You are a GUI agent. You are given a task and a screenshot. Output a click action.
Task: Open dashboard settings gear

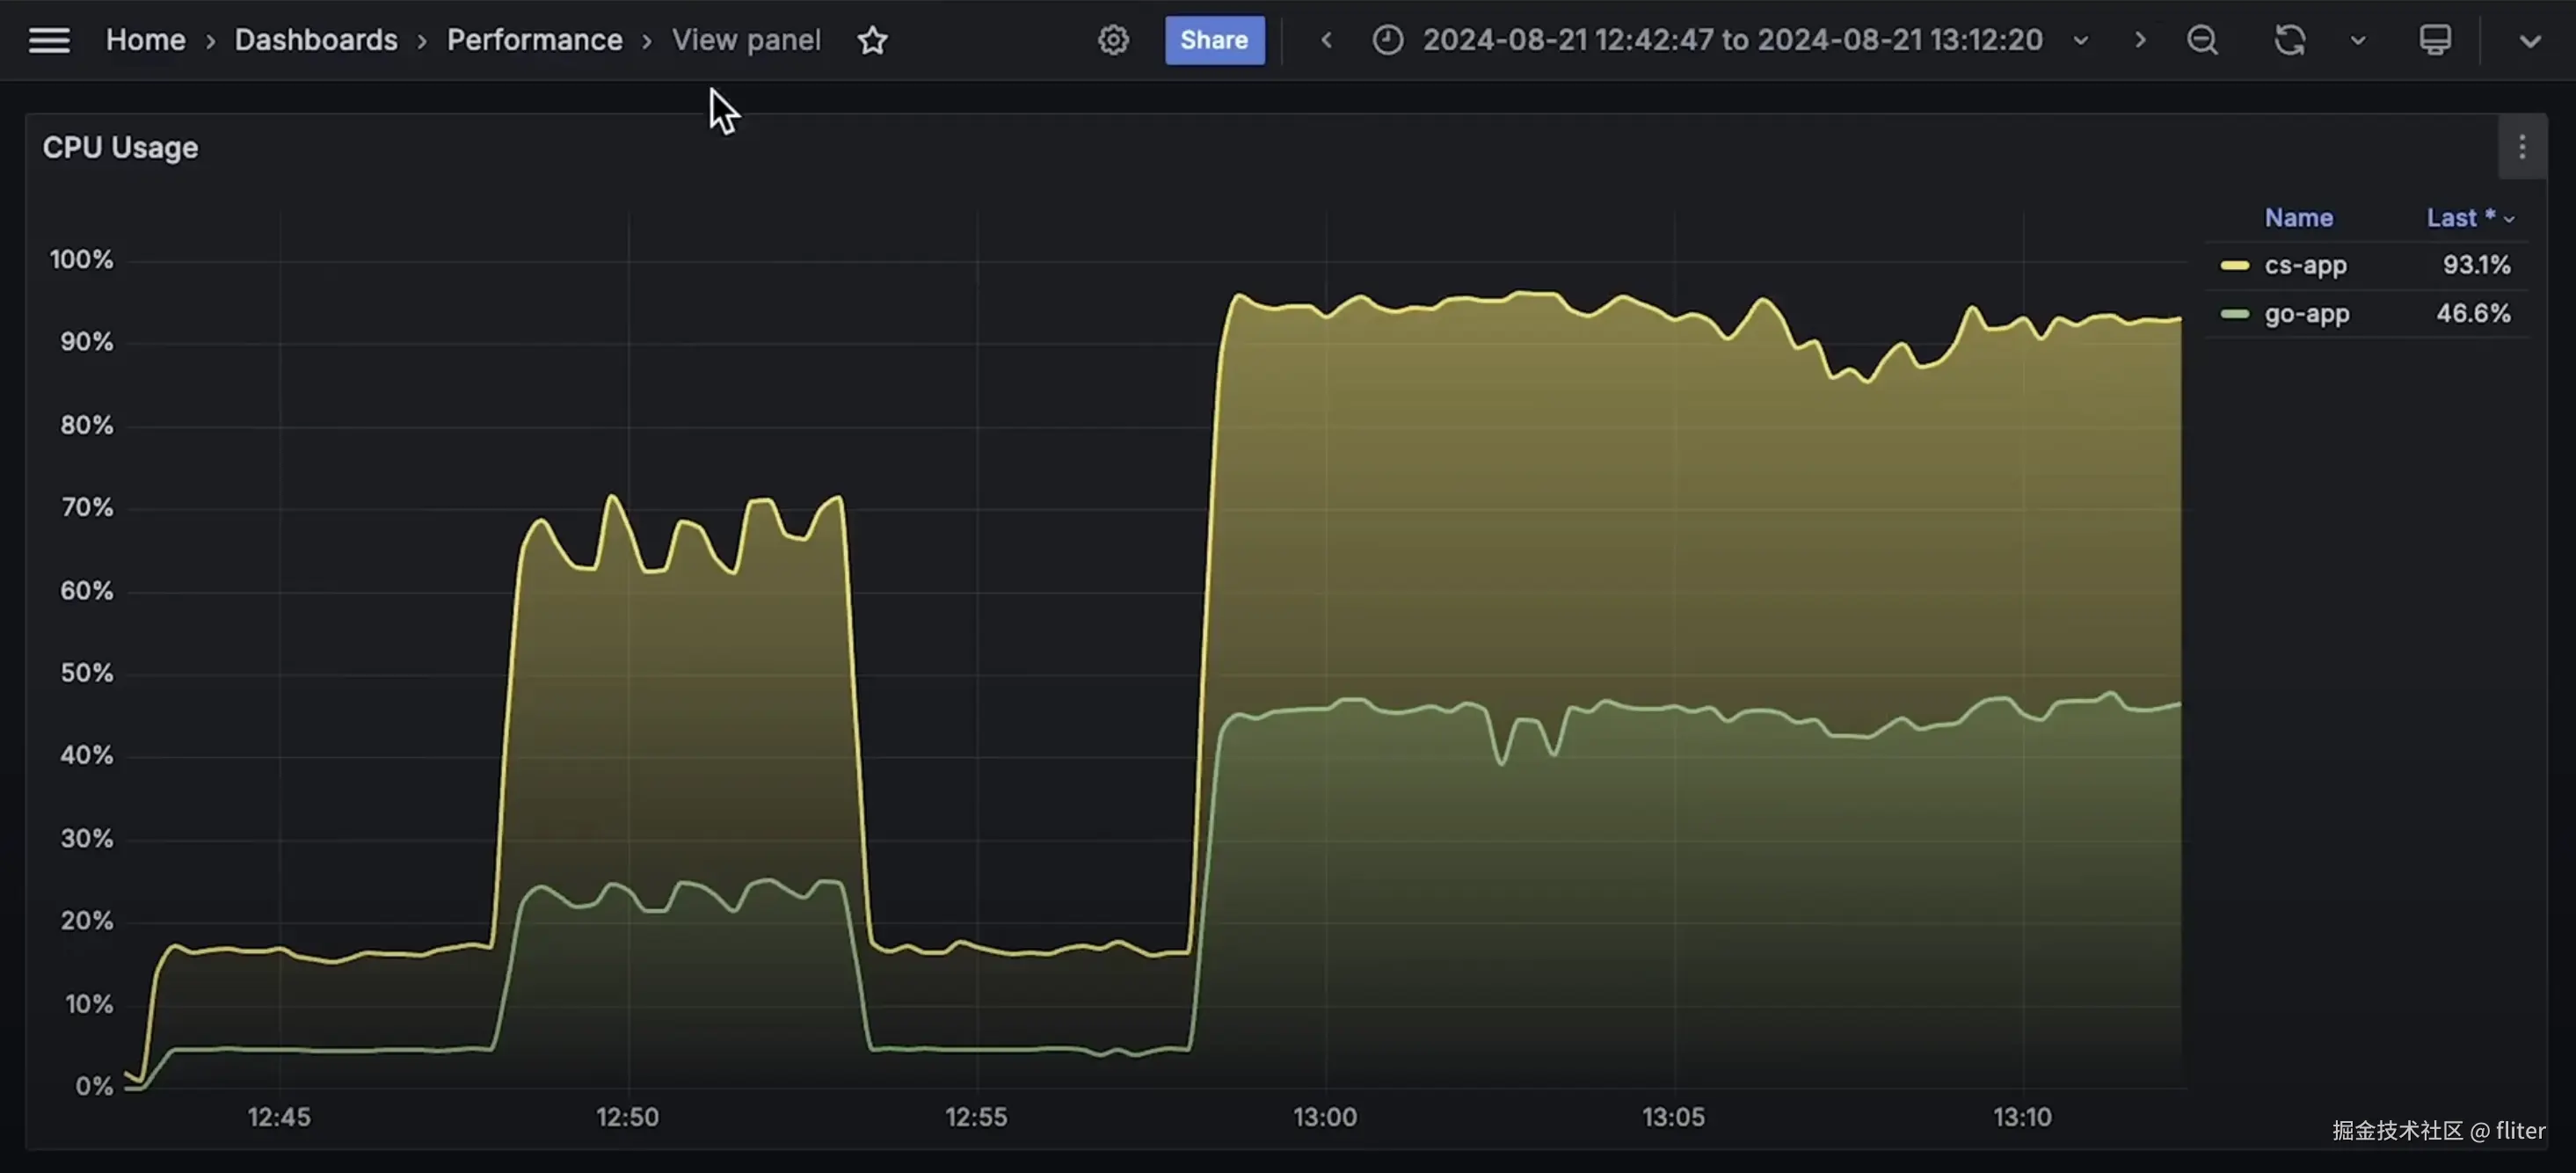[1113, 40]
